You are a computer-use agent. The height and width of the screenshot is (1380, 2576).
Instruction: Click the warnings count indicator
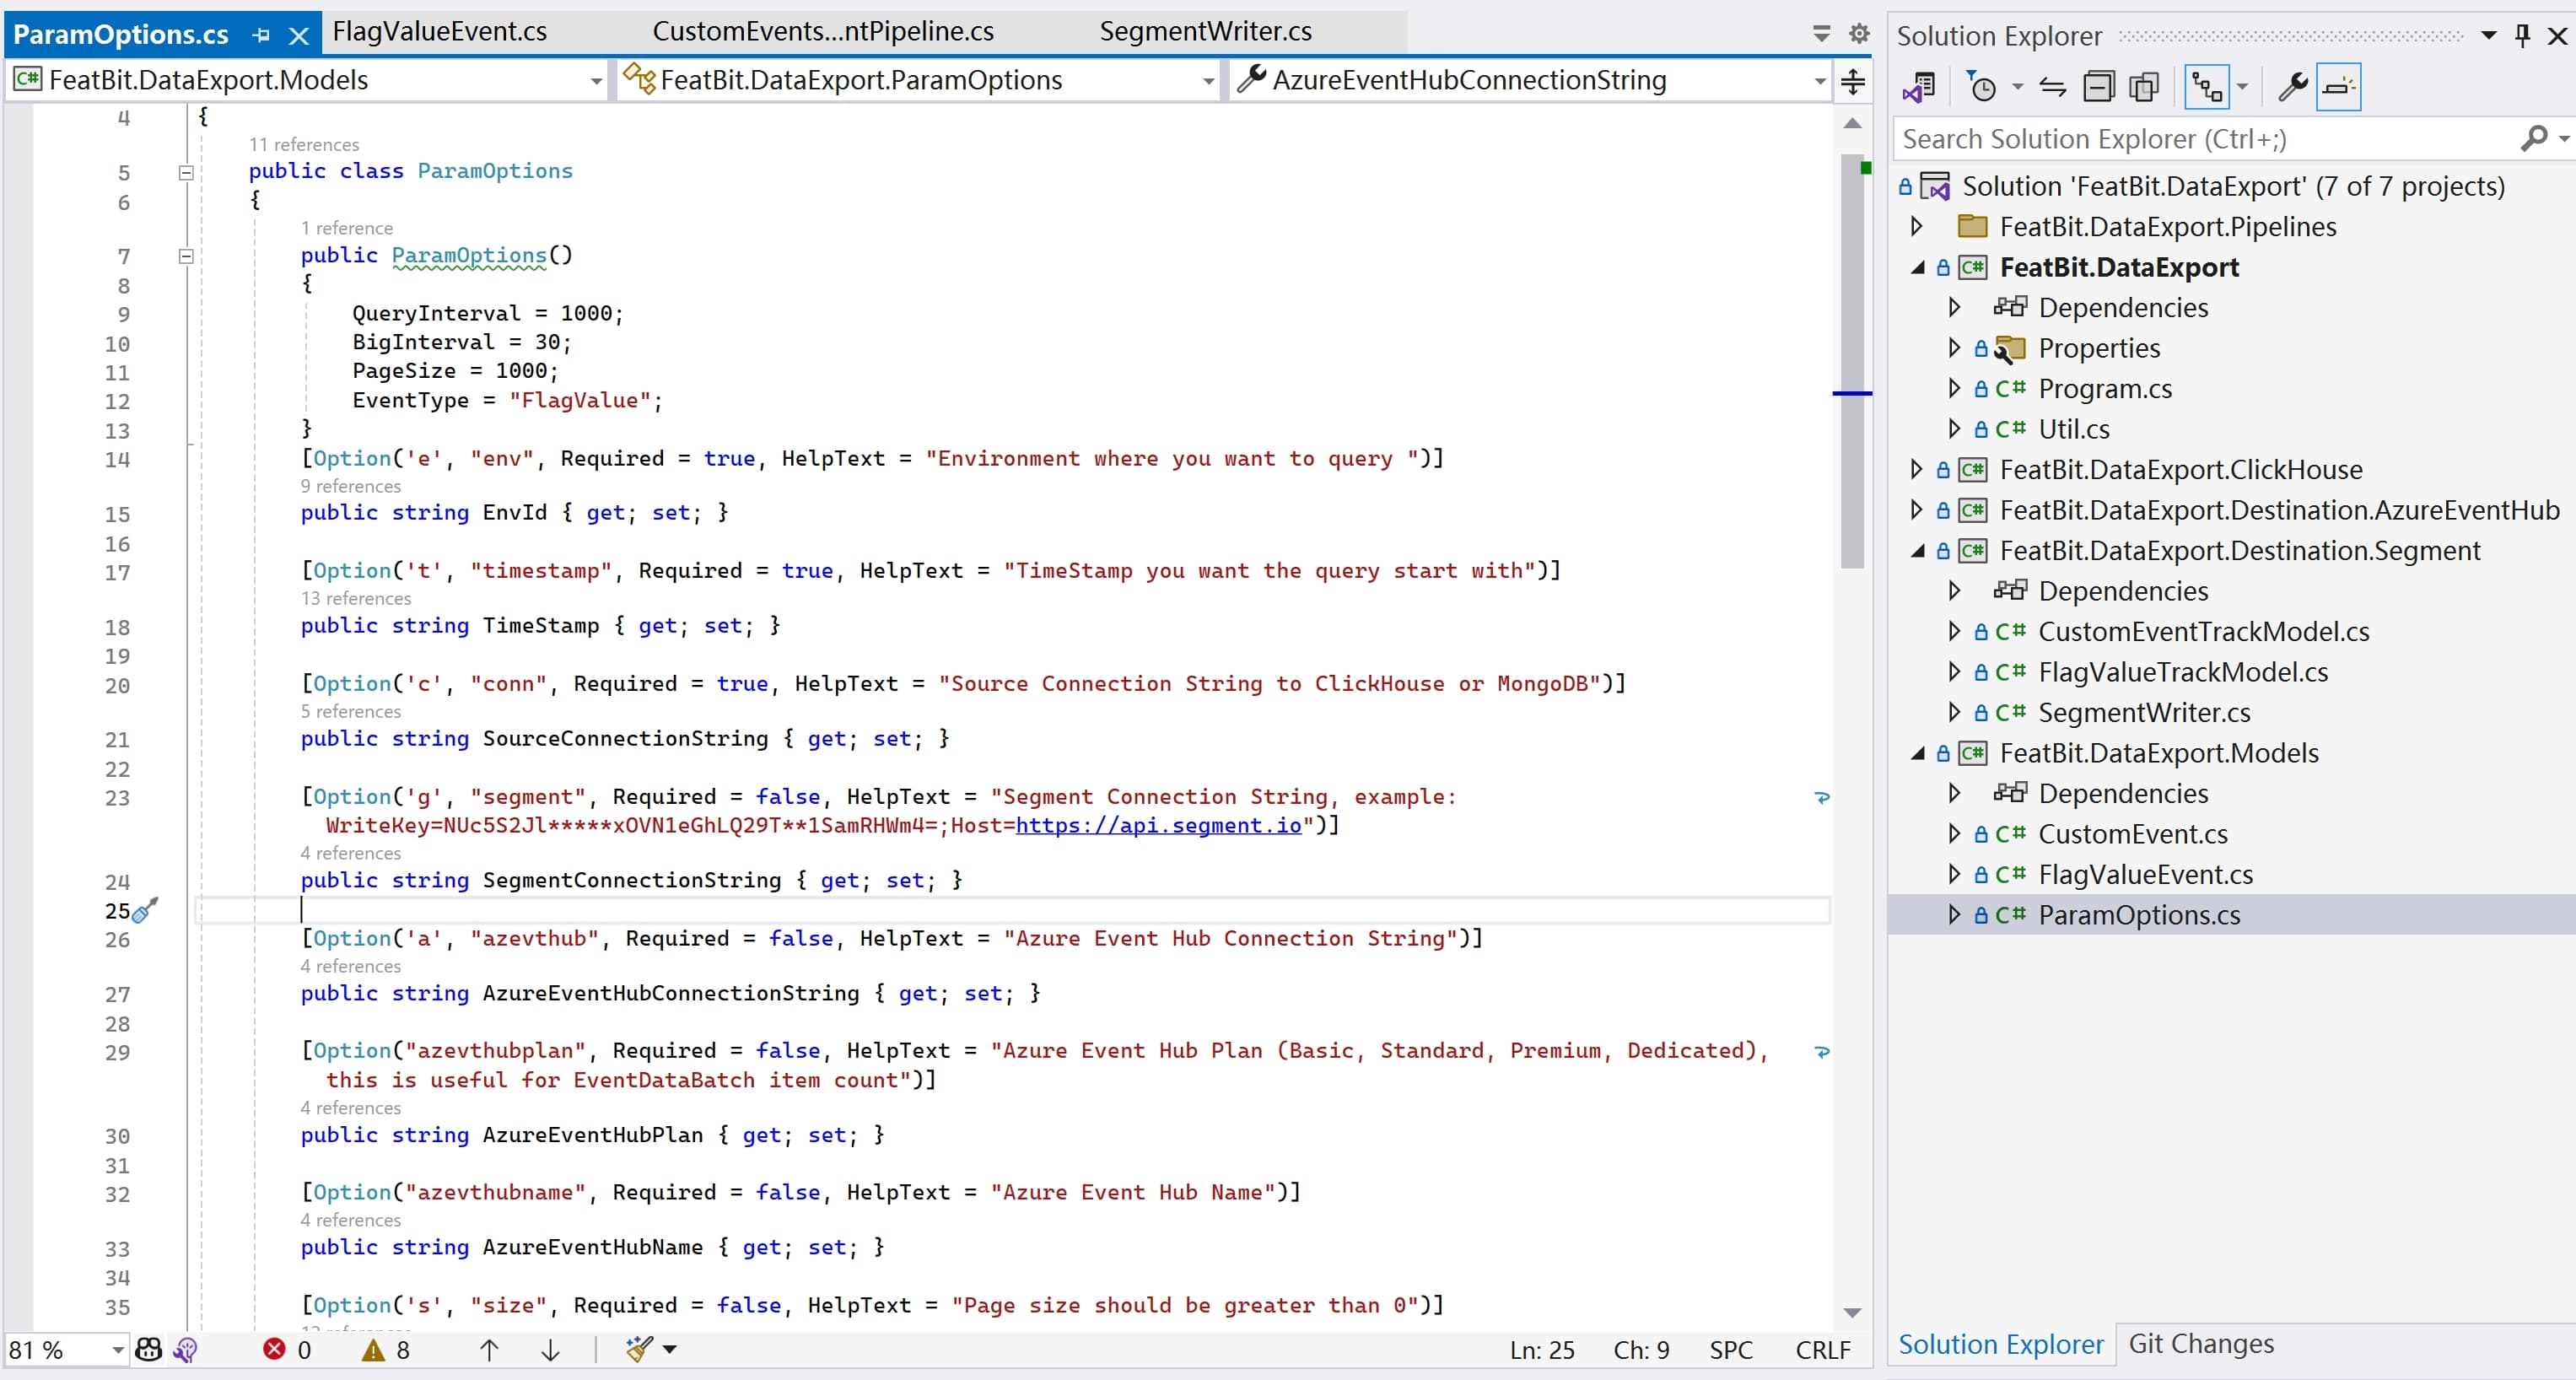[386, 1350]
